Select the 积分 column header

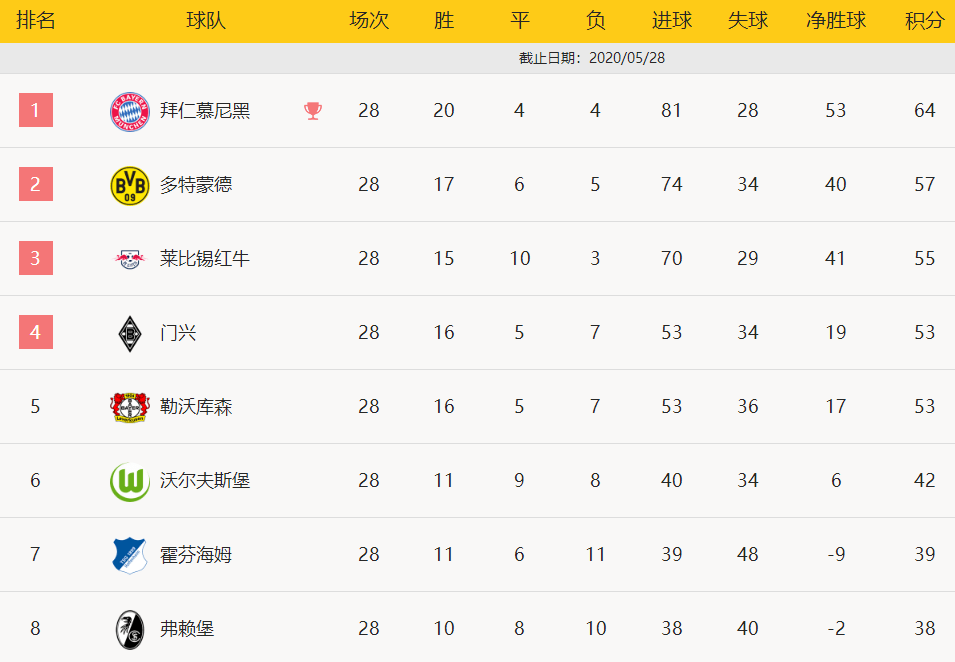pyautogui.click(x=924, y=21)
